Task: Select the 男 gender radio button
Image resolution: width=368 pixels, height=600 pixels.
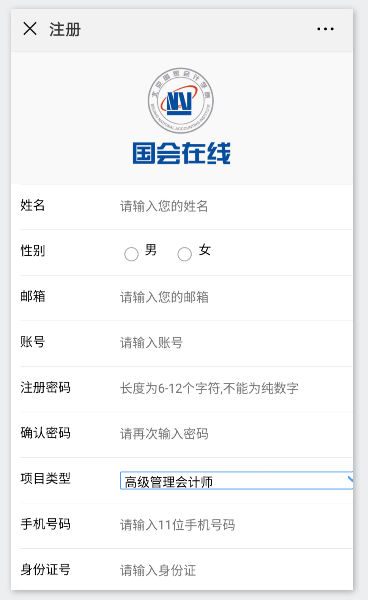Action: pyautogui.click(x=131, y=254)
